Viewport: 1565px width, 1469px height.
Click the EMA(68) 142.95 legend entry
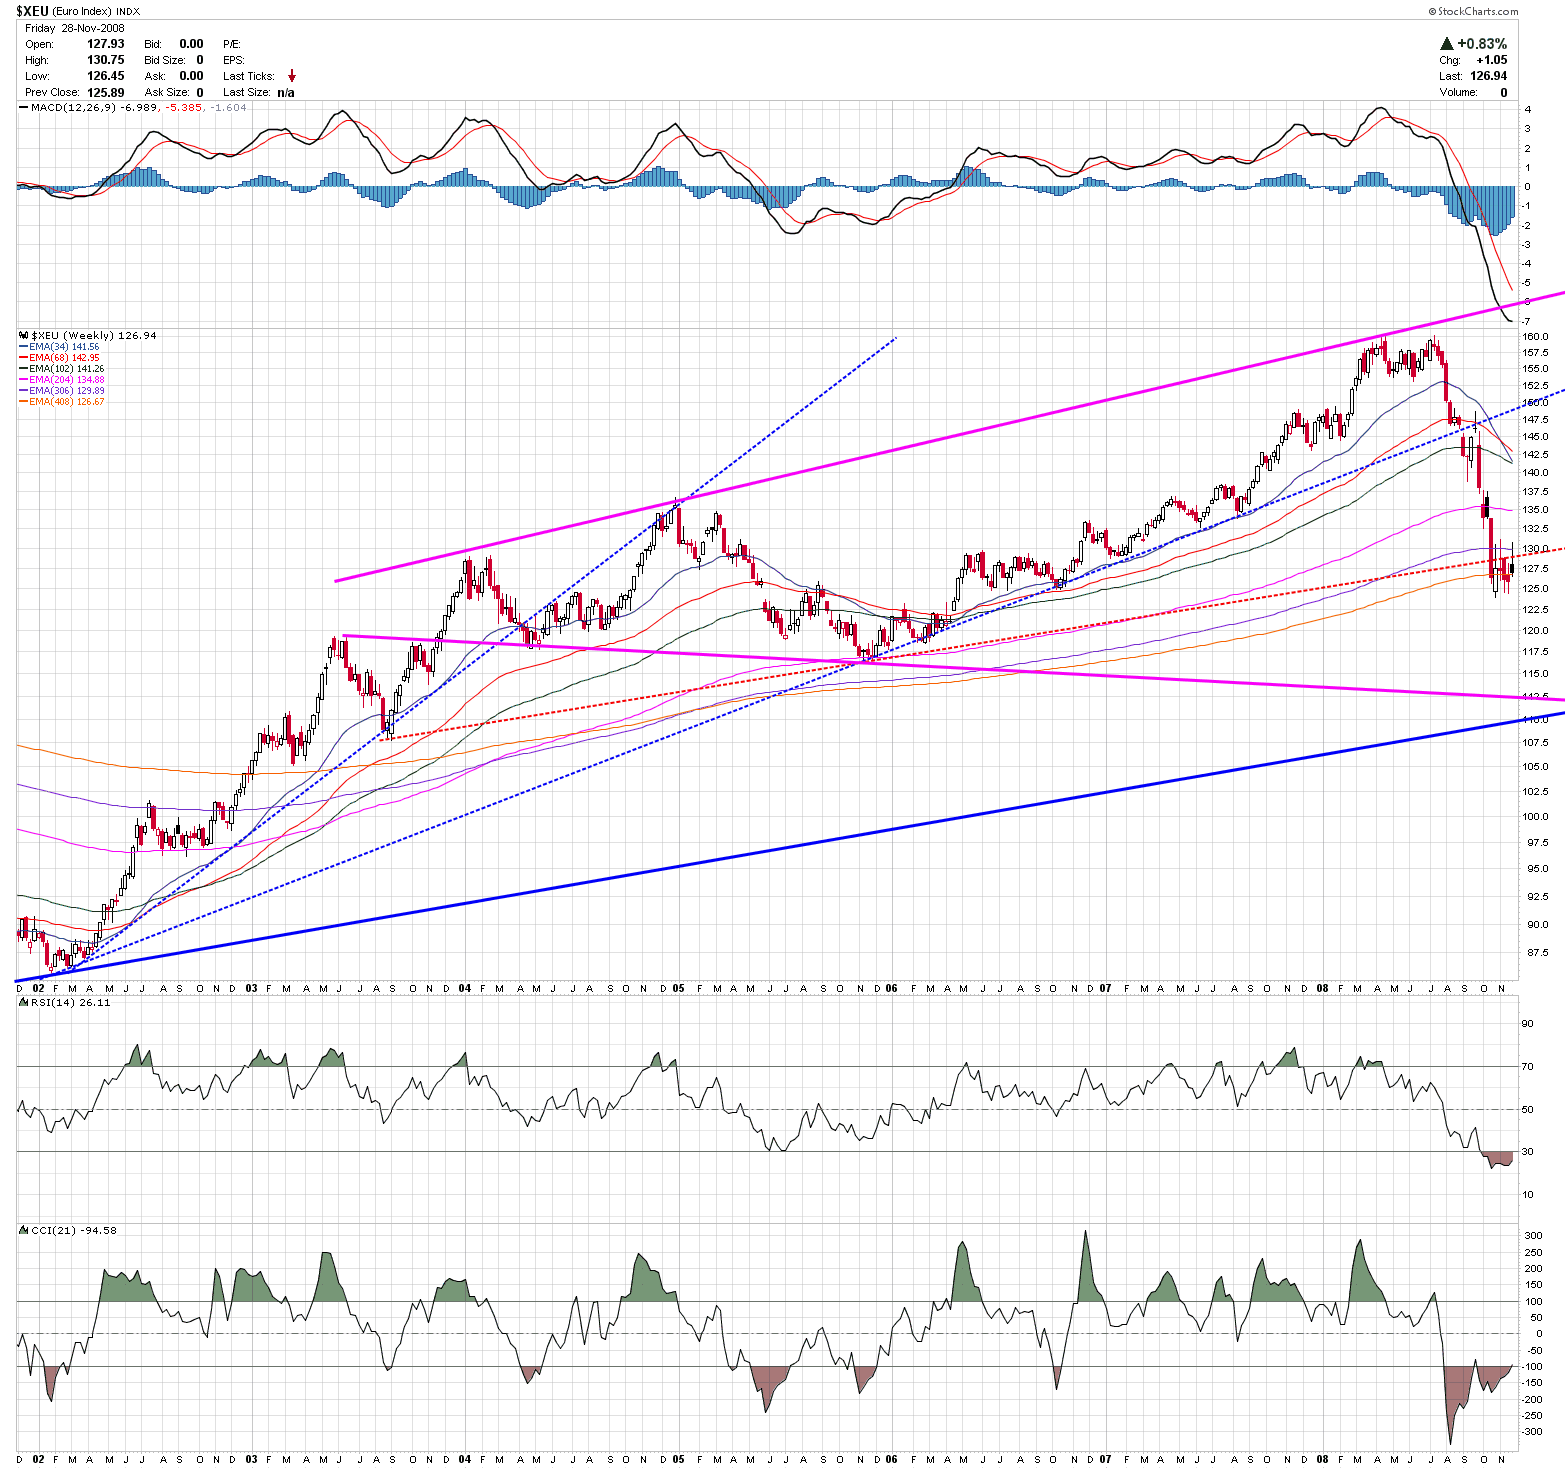pyautogui.click(x=64, y=358)
